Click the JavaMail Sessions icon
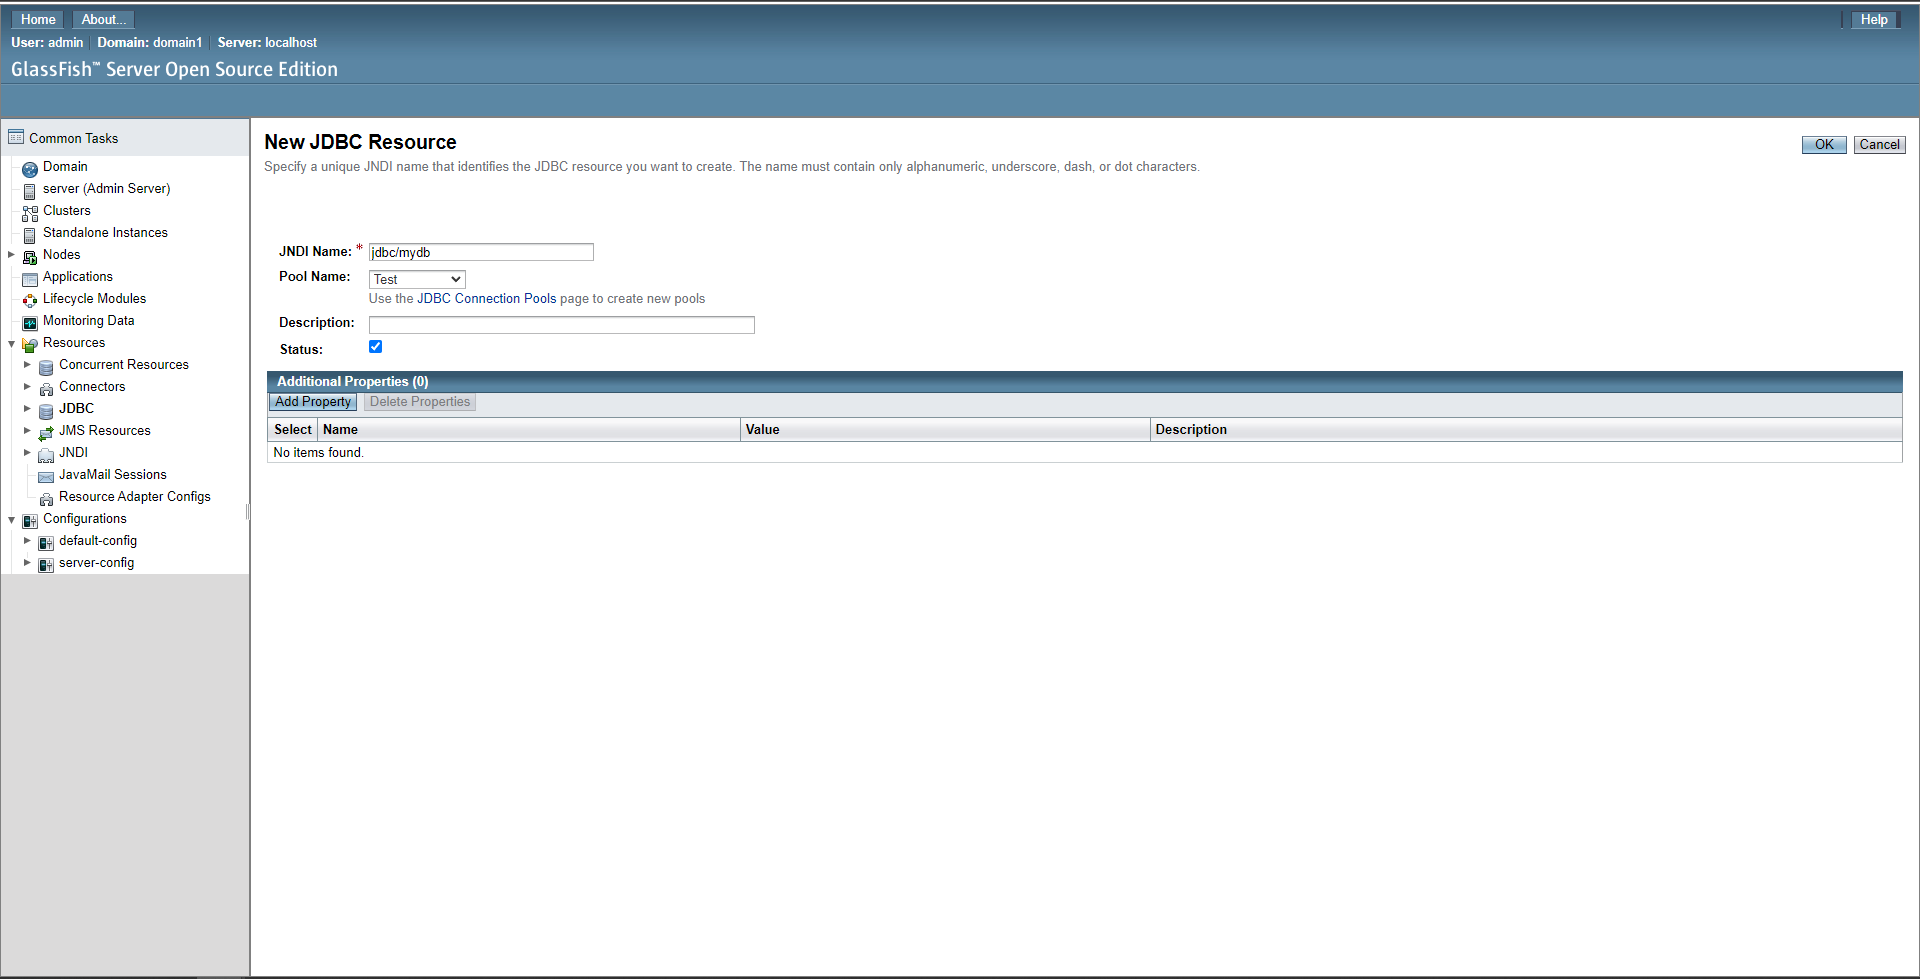The image size is (1920, 979). point(46,475)
